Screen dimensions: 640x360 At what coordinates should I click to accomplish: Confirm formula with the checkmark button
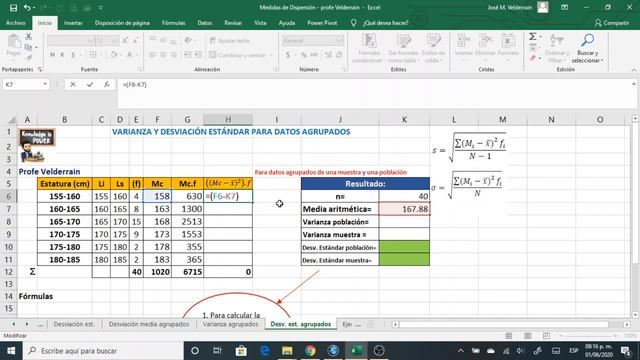point(90,84)
